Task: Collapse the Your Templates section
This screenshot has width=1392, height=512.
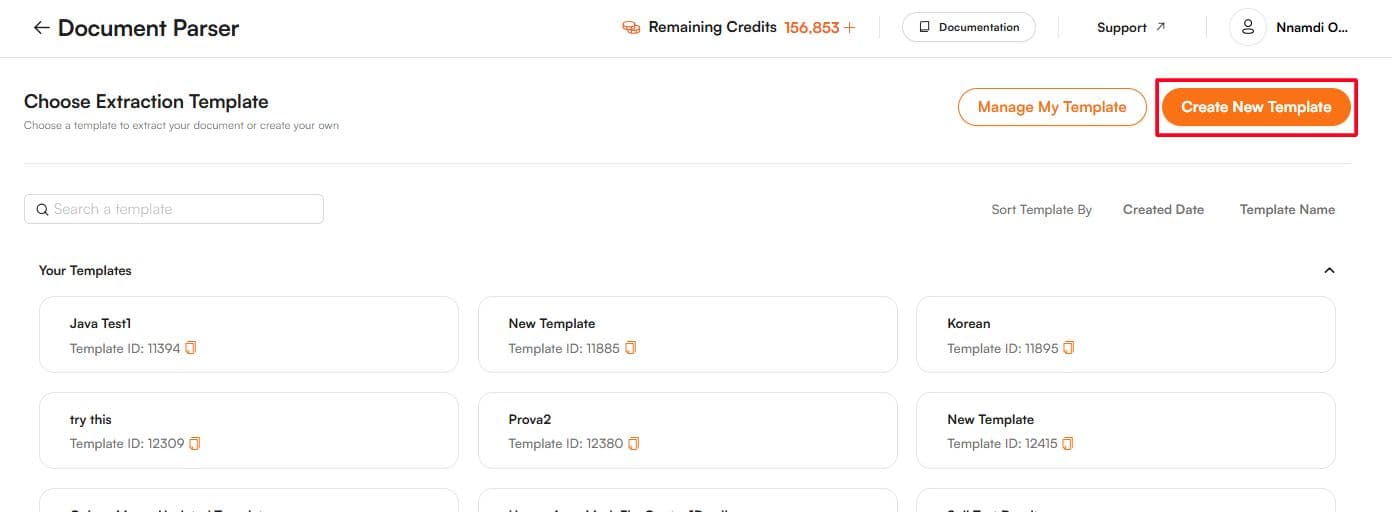Action: [1329, 270]
